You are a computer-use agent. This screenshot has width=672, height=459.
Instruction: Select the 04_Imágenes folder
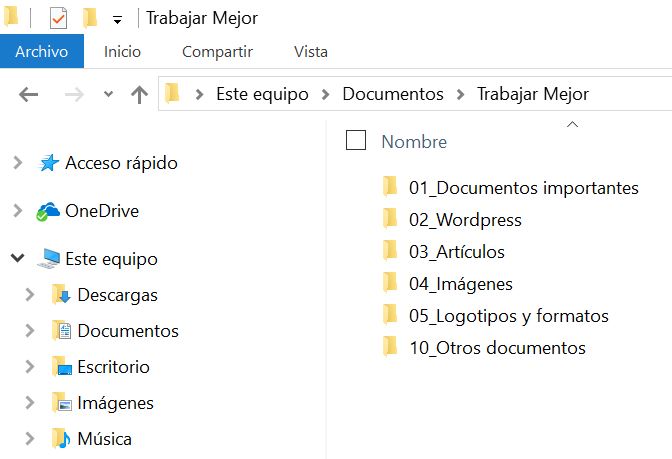tap(461, 284)
